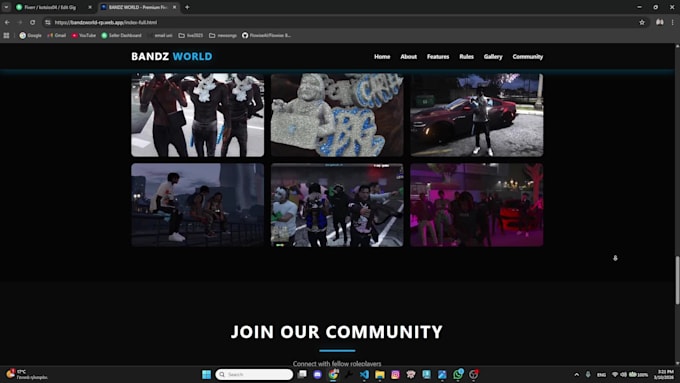Open gallery image of pink-lit night party
Screen dimensions: 680x383
click(477, 205)
